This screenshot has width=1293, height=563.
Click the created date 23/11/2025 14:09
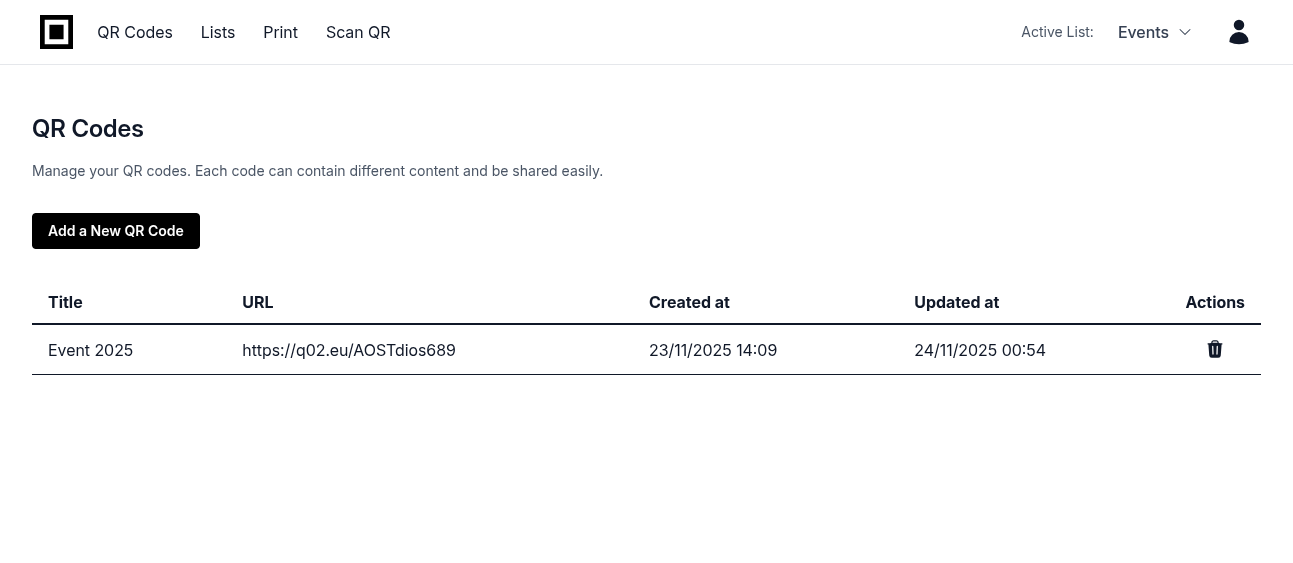coord(713,350)
